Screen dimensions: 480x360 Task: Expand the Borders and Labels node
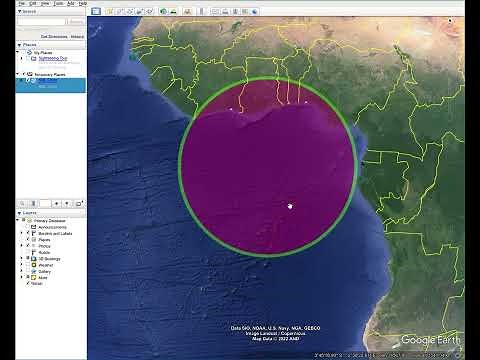pyautogui.click(x=22, y=233)
